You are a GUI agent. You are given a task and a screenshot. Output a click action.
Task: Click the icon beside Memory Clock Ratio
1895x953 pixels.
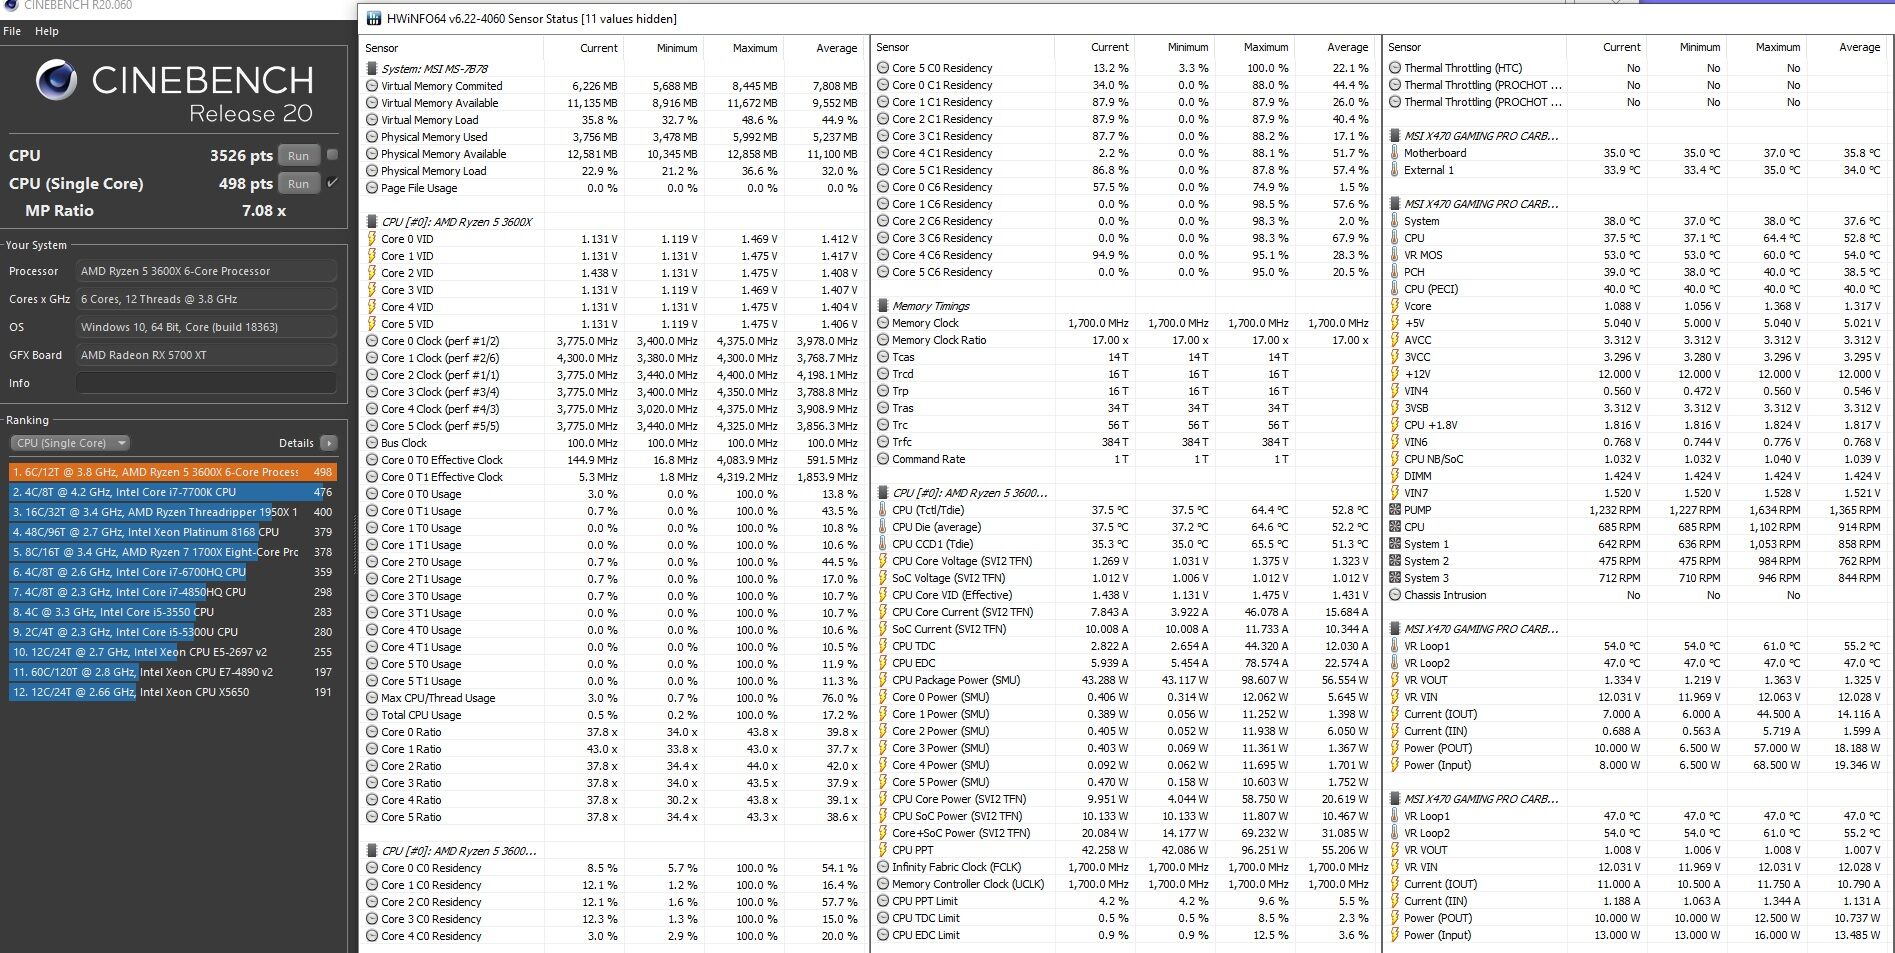pyautogui.click(x=883, y=340)
